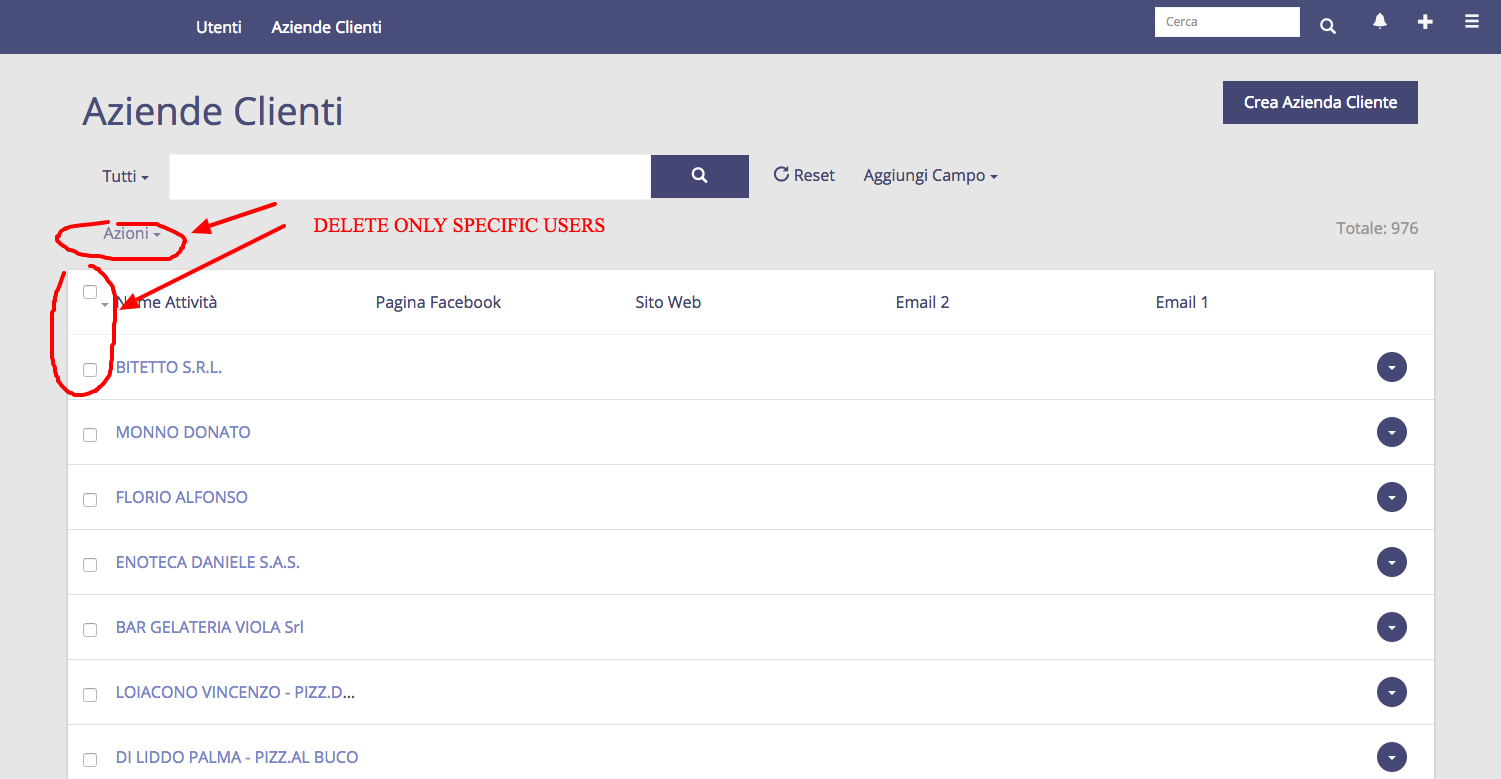Expand the Azioni dropdown
1501x779 pixels.
[x=131, y=234]
